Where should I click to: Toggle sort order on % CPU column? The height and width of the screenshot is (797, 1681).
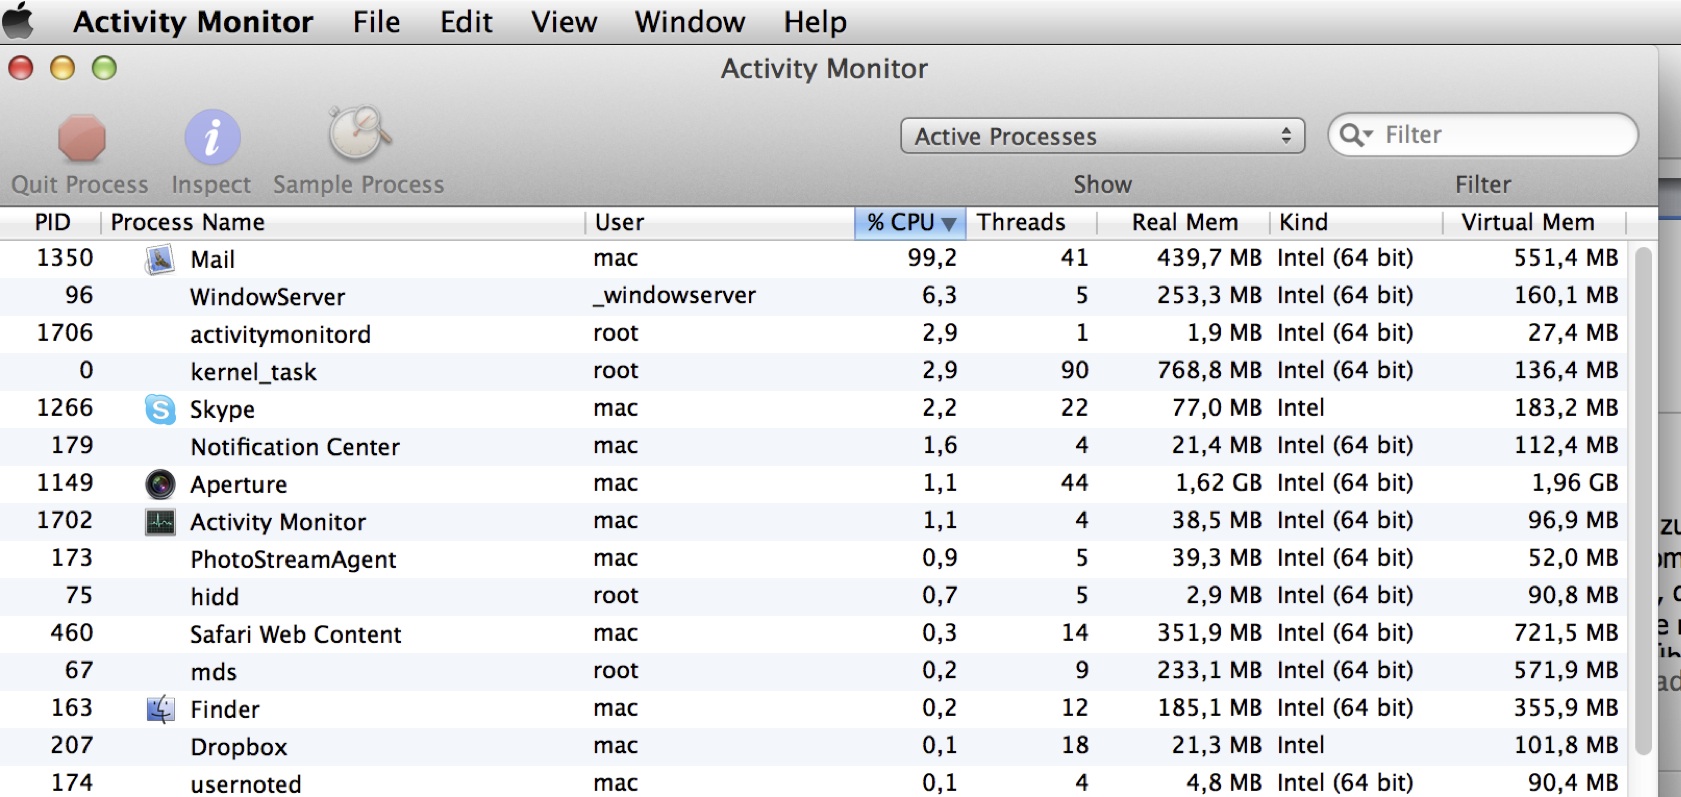tap(909, 222)
